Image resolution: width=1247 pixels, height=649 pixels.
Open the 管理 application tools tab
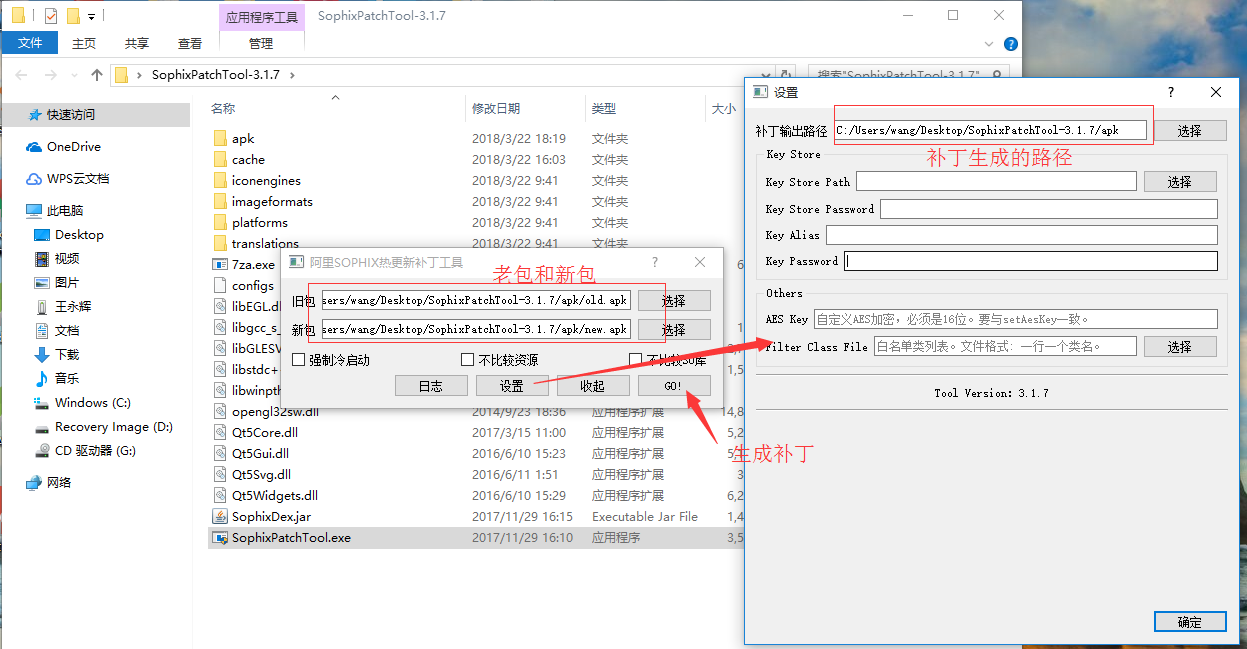click(262, 43)
